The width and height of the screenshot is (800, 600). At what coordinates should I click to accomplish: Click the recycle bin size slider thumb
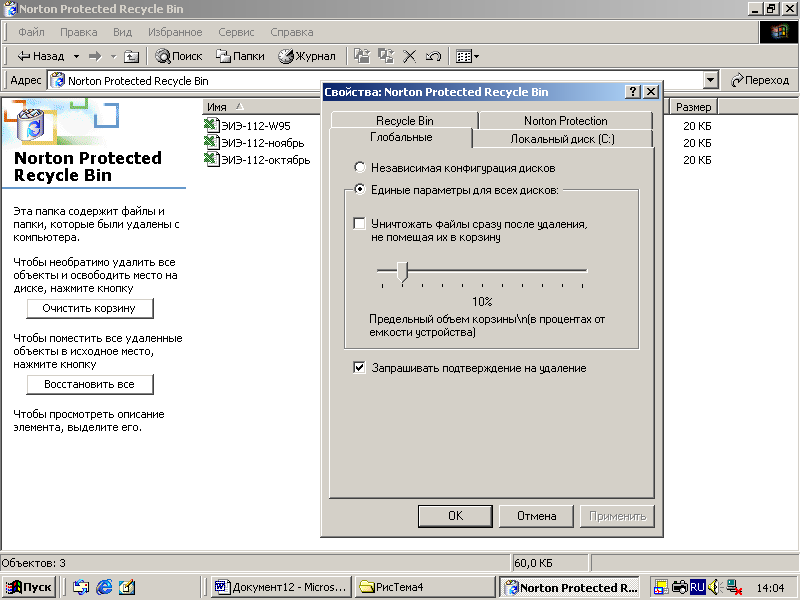point(403,271)
